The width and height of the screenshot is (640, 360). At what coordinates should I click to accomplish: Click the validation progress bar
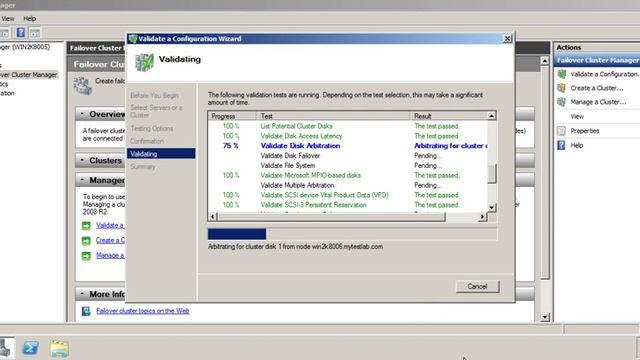352,234
